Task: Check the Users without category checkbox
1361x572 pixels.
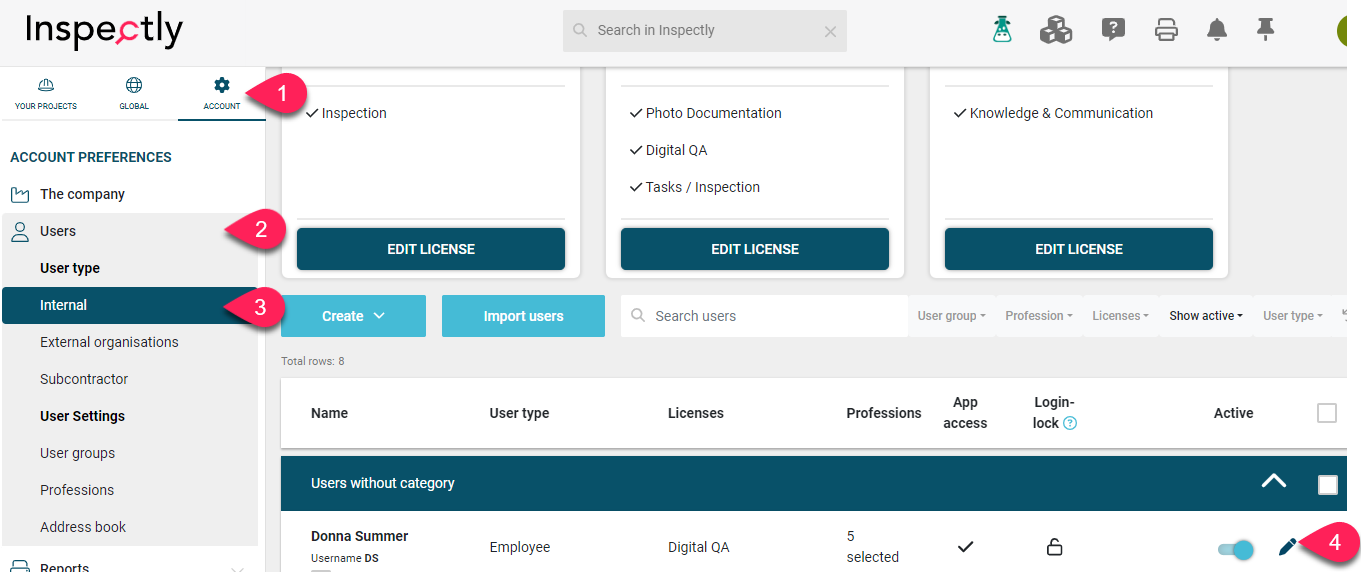Action: tap(1327, 484)
